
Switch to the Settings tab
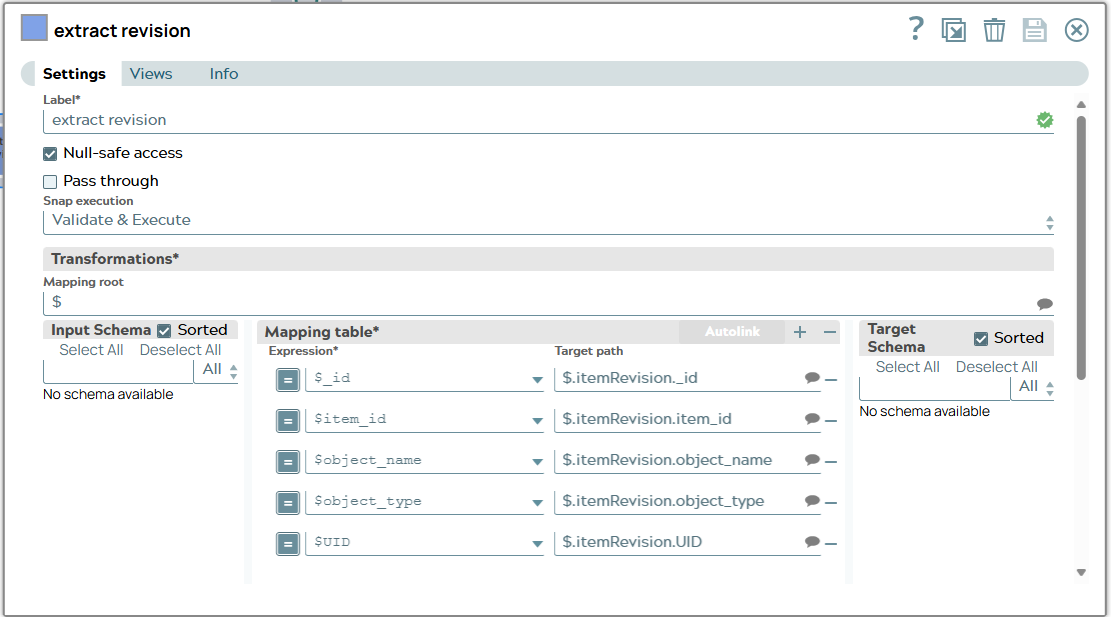click(74, 74)
